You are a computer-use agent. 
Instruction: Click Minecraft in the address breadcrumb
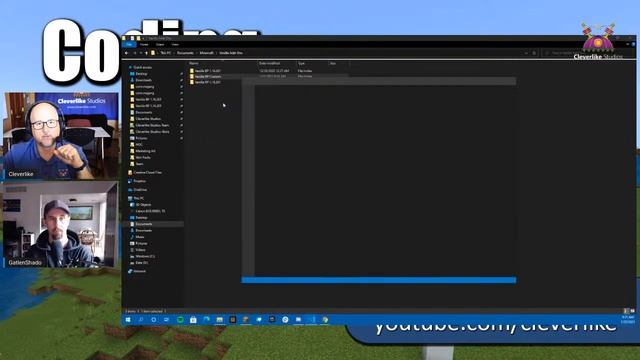pos(207,53)
